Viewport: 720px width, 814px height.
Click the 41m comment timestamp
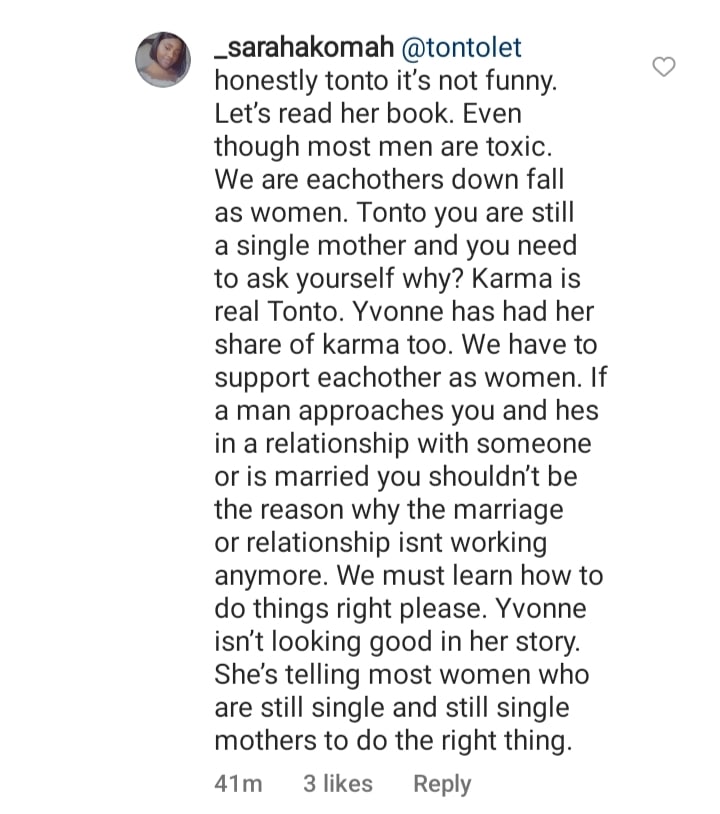238,785
